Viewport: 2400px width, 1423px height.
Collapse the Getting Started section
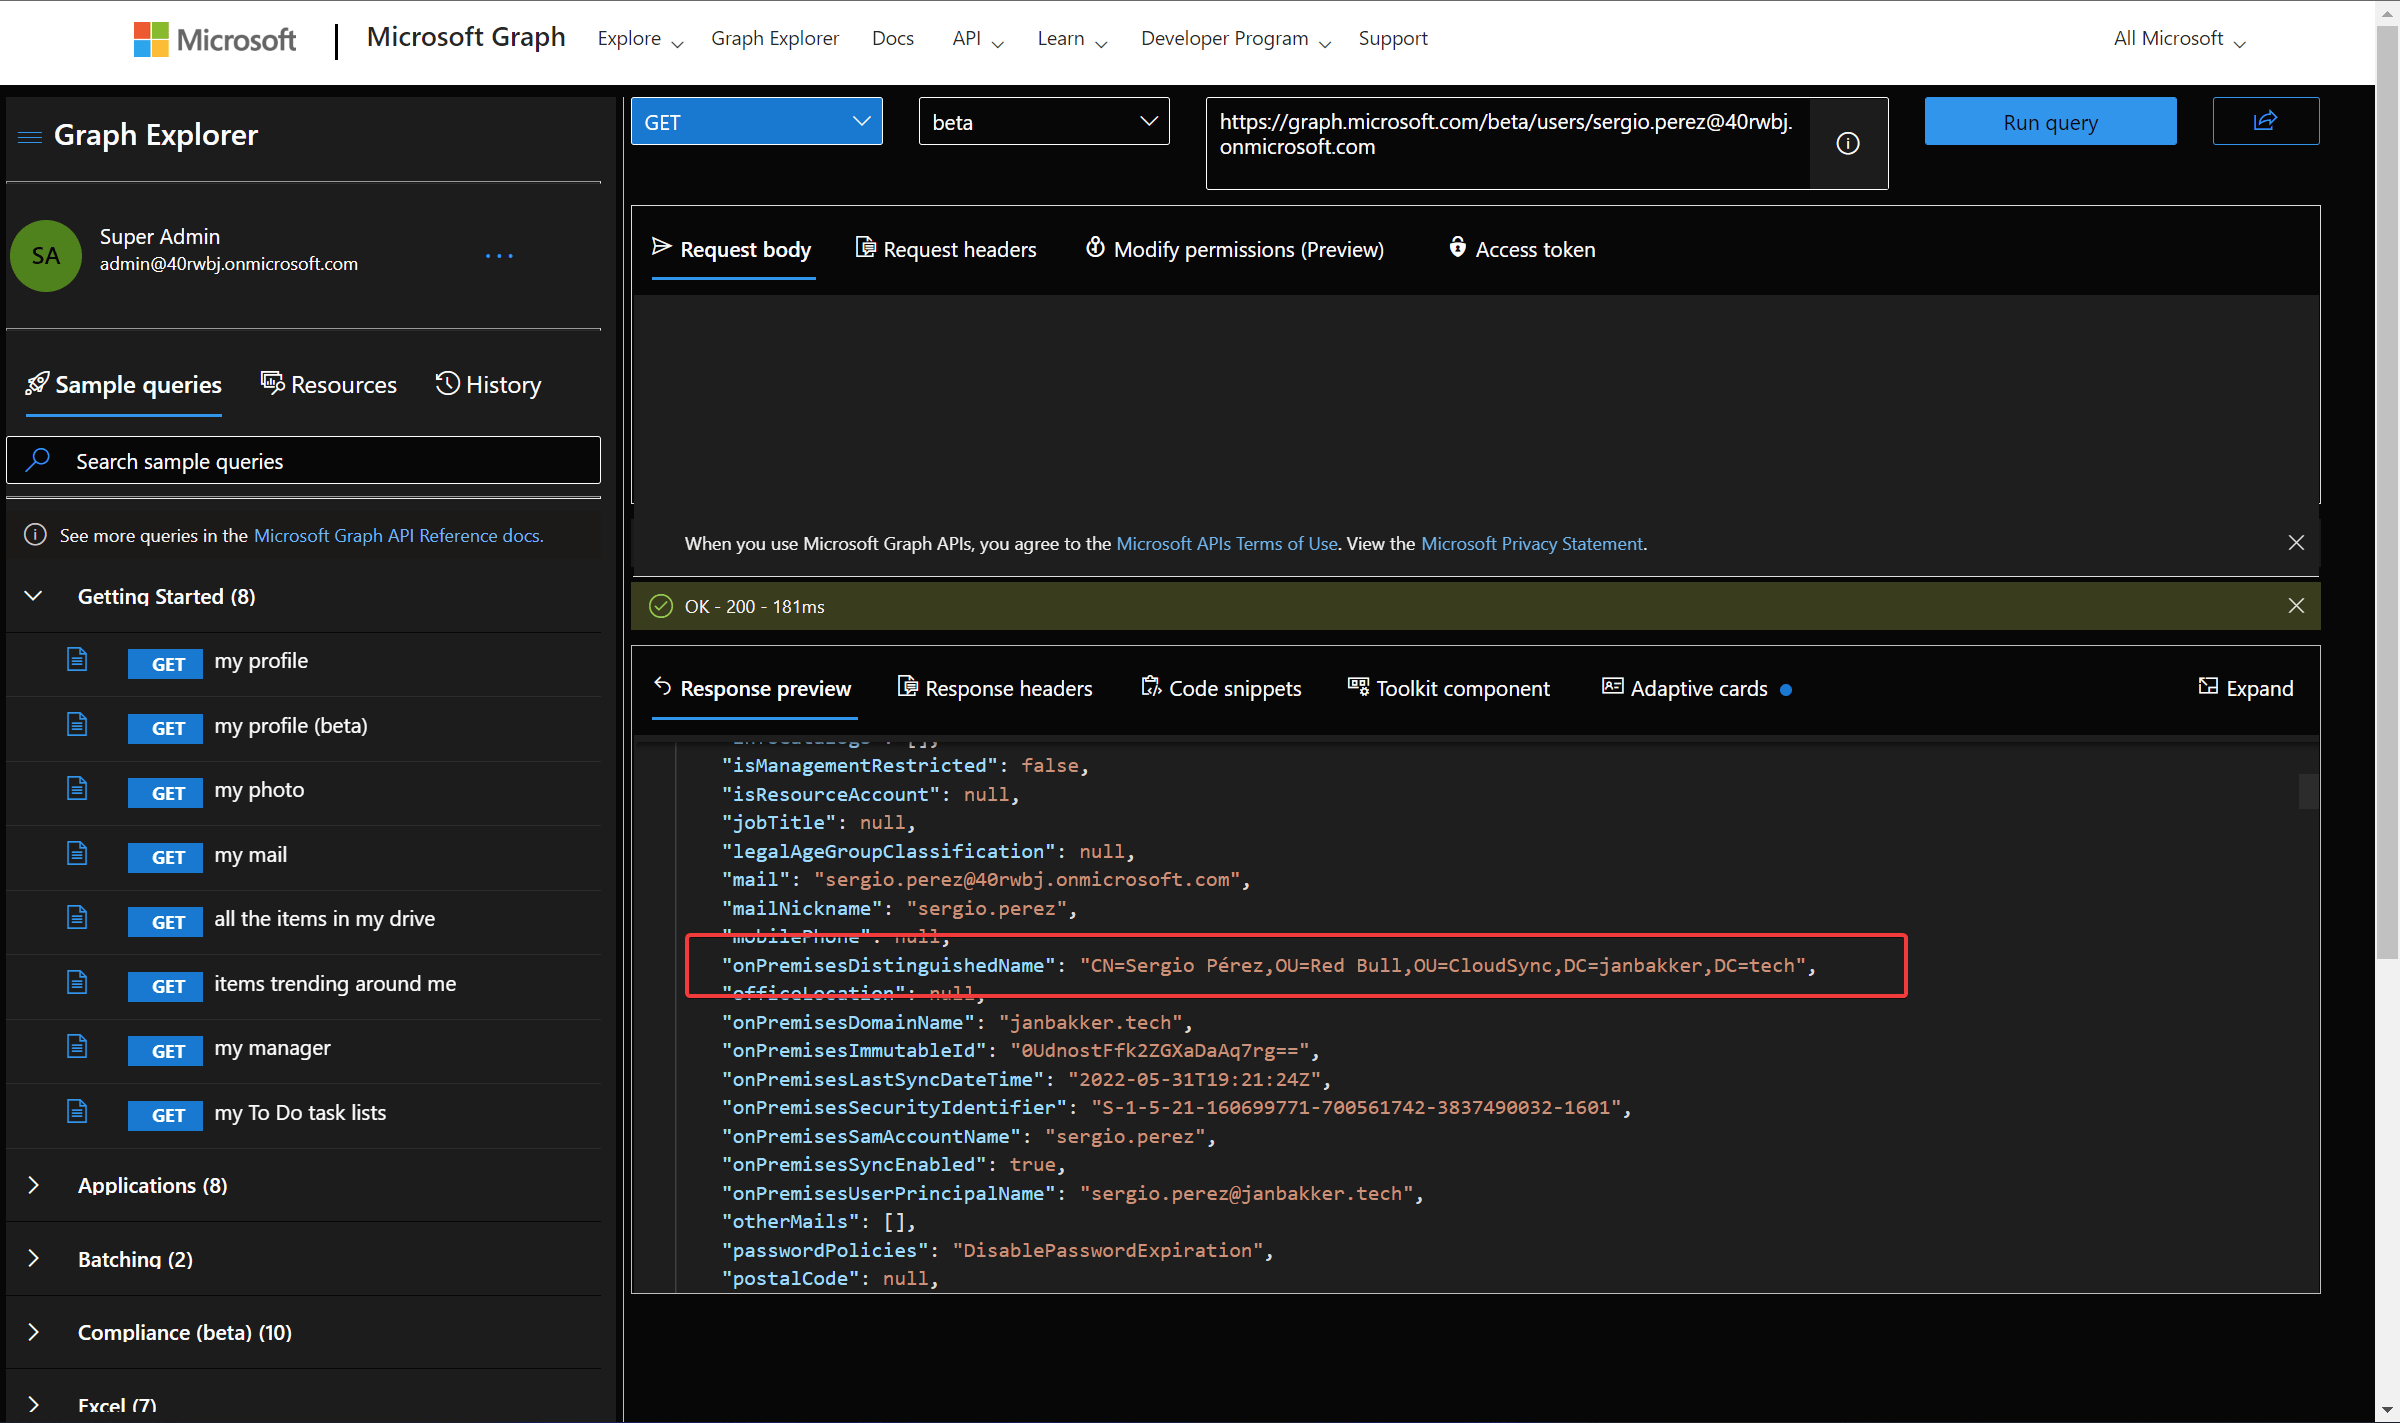[34, 596]
